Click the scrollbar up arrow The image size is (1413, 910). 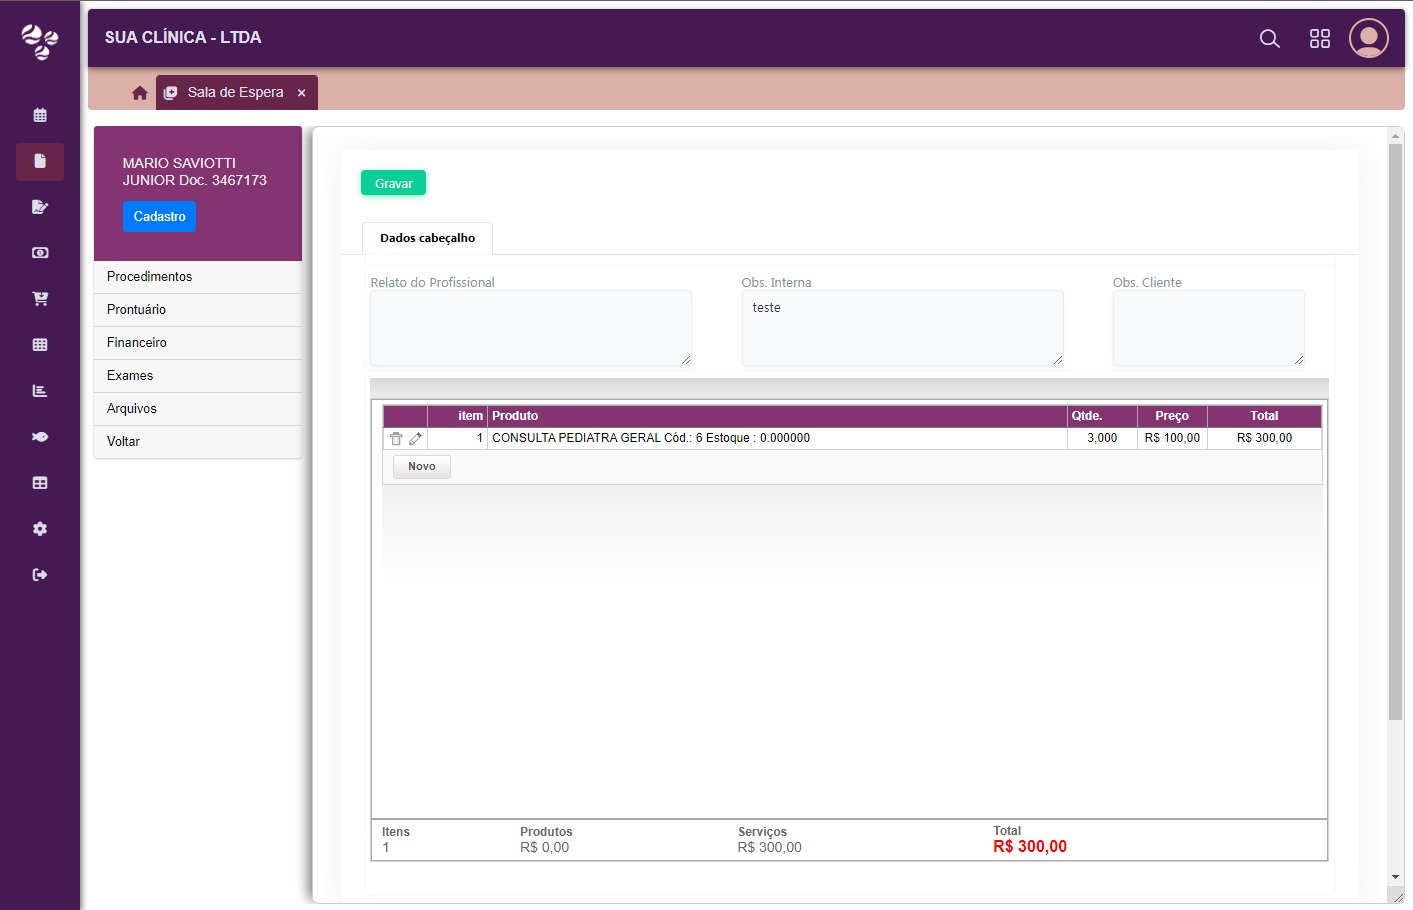point(1395,135)
